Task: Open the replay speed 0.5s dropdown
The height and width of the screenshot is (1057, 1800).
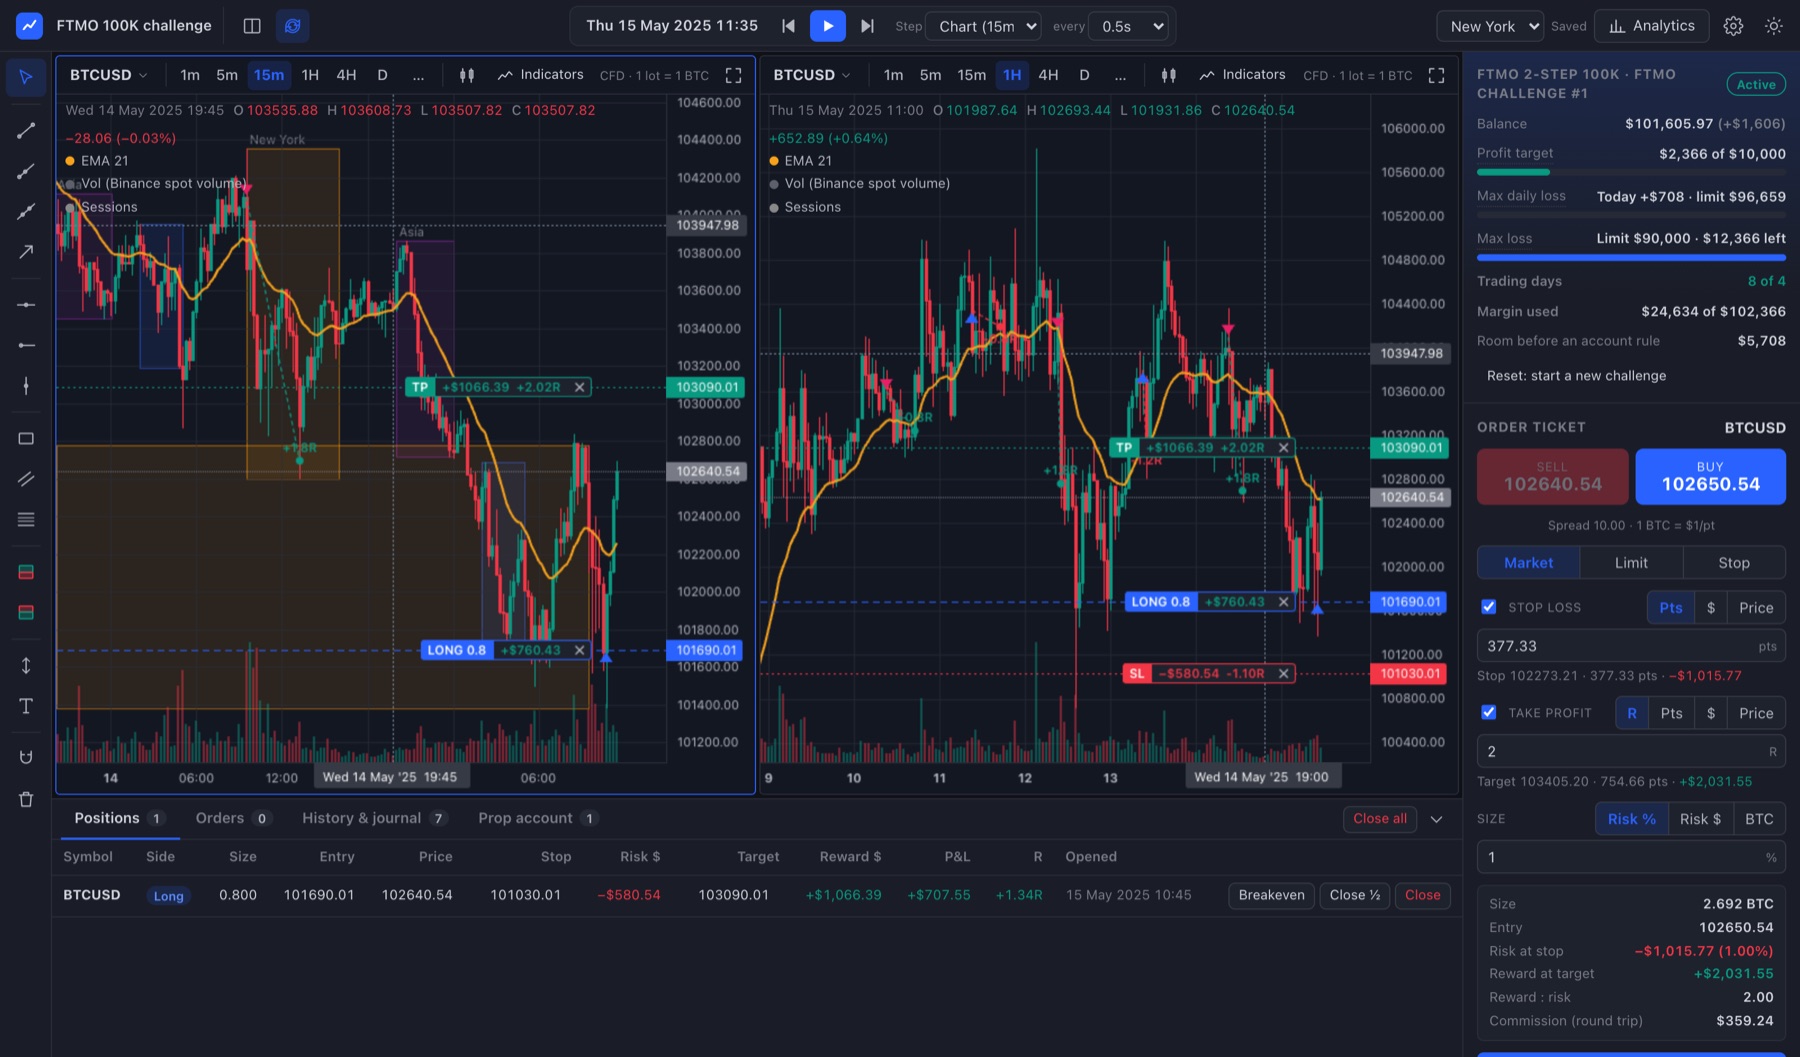Action: click(x=1130, y=26)
